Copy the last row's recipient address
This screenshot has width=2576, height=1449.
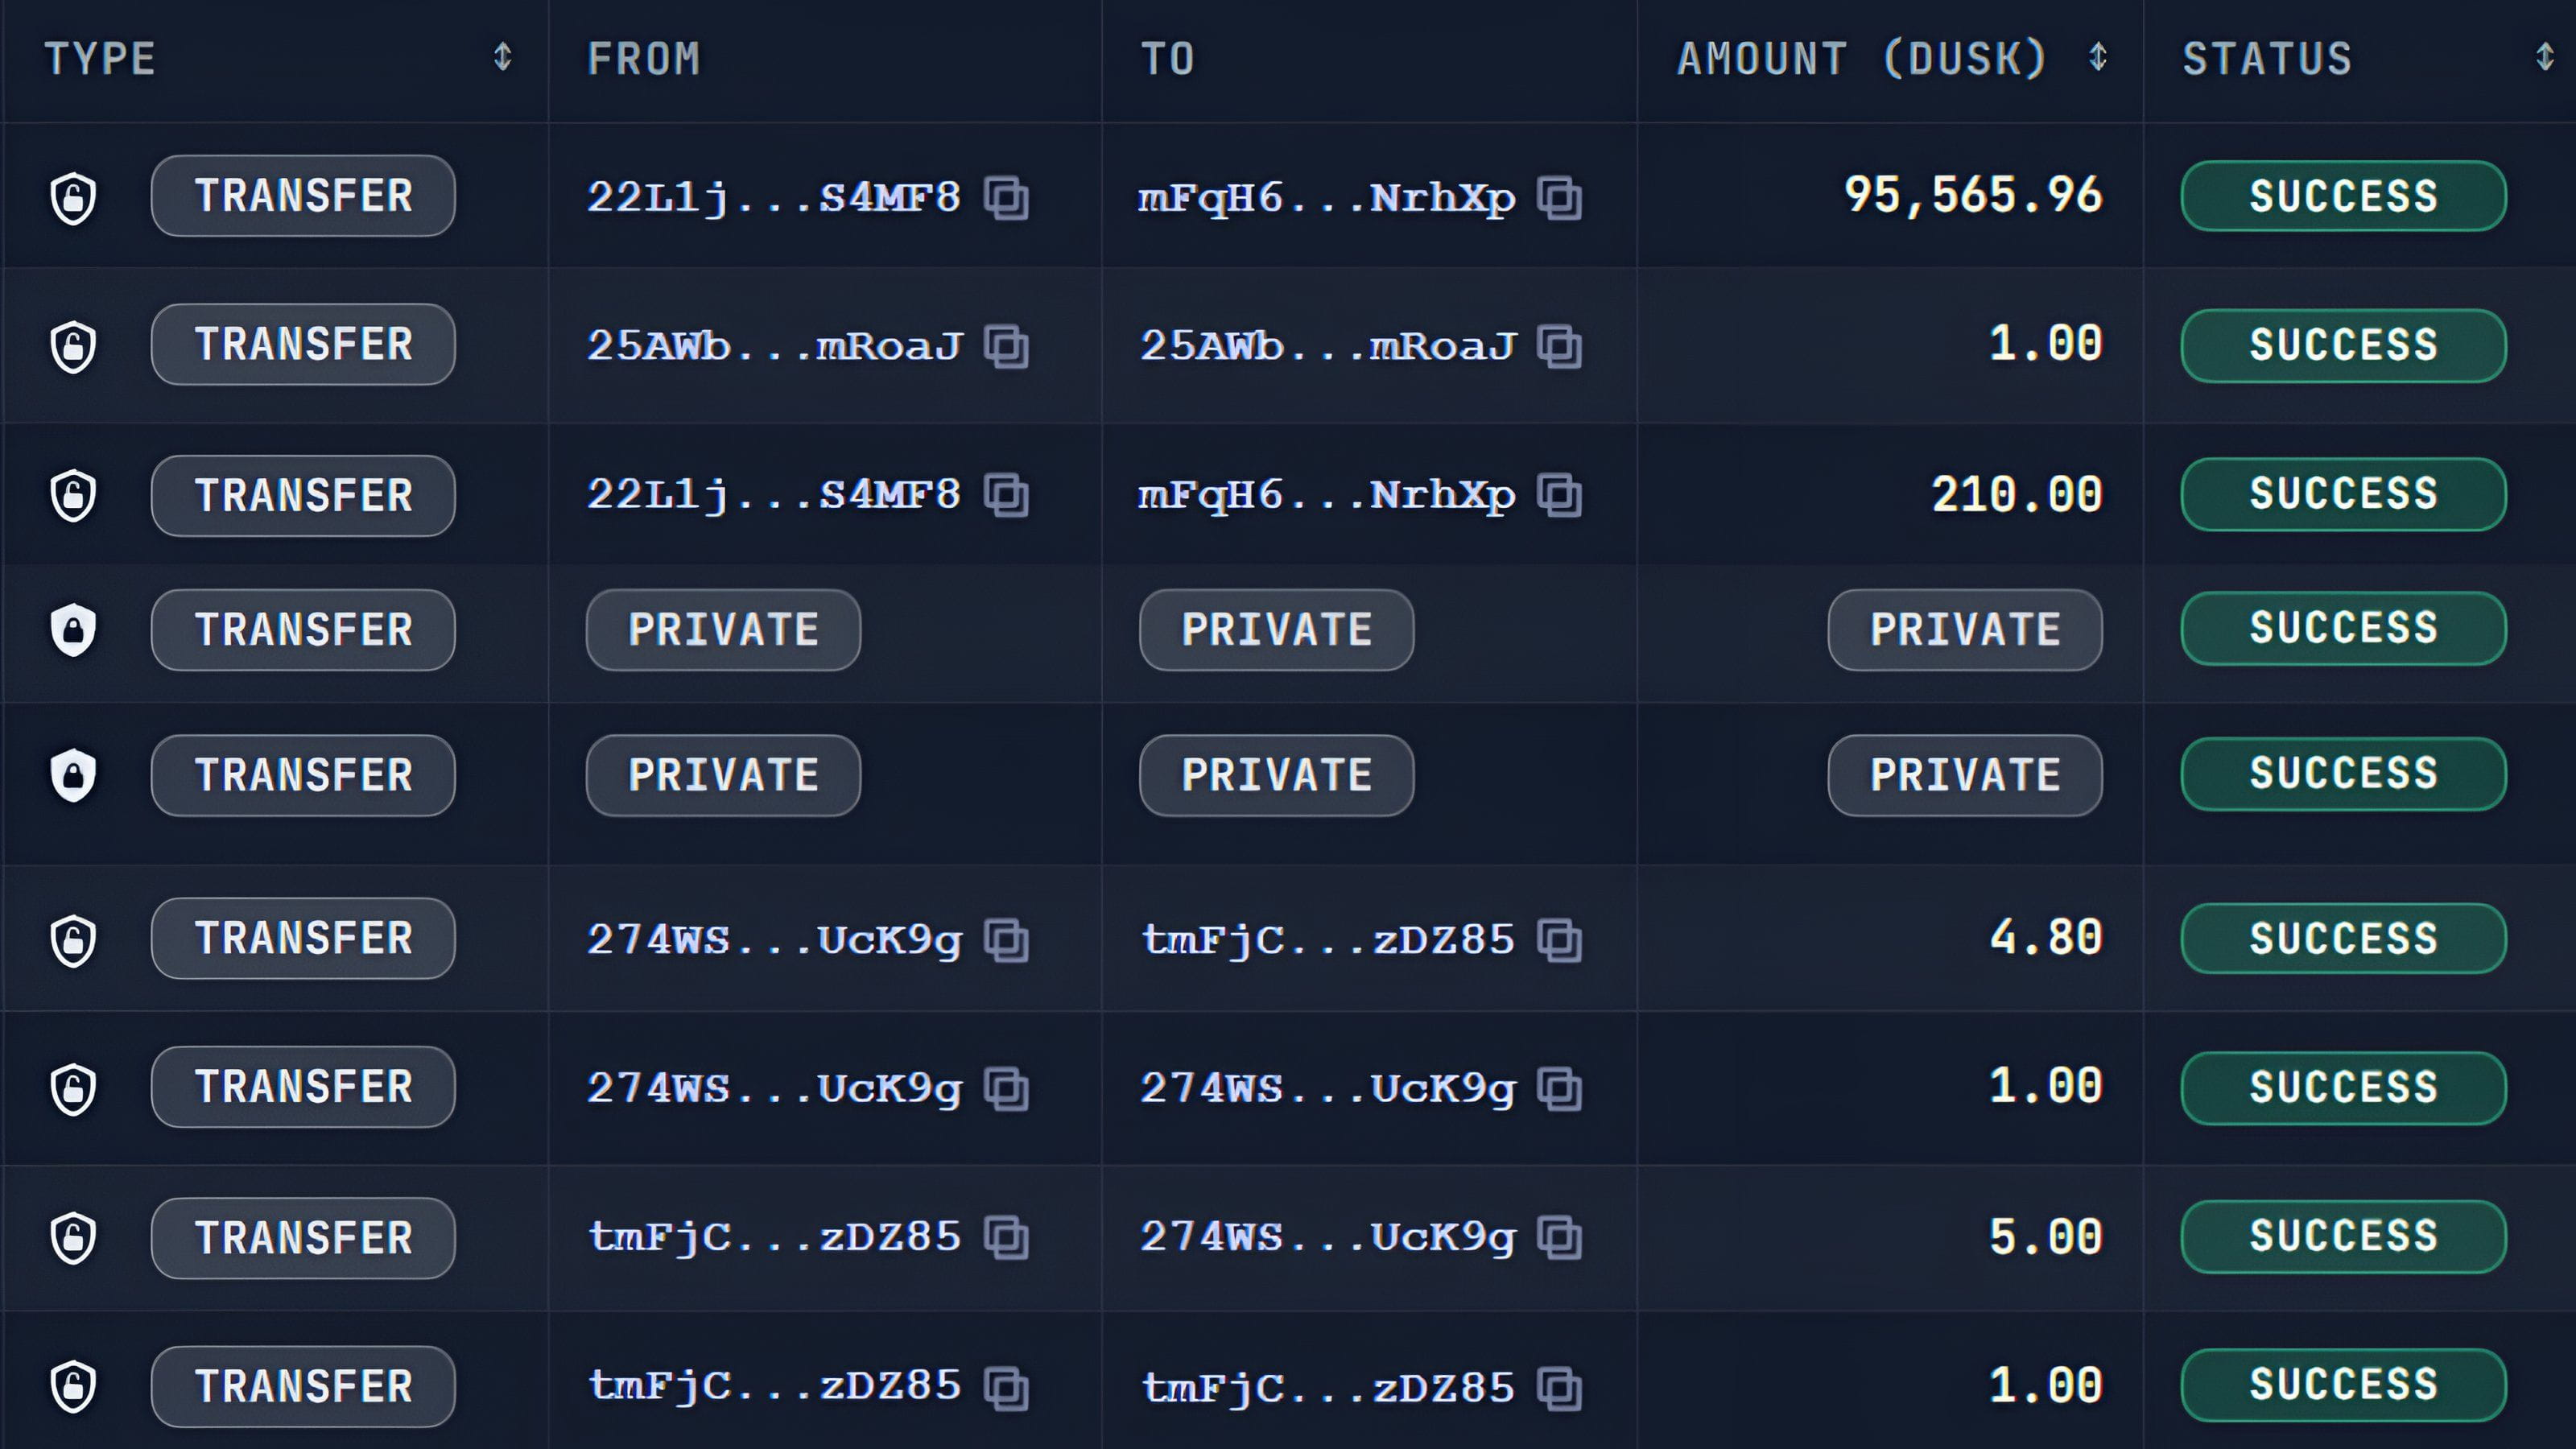tap(1559, 1388)
